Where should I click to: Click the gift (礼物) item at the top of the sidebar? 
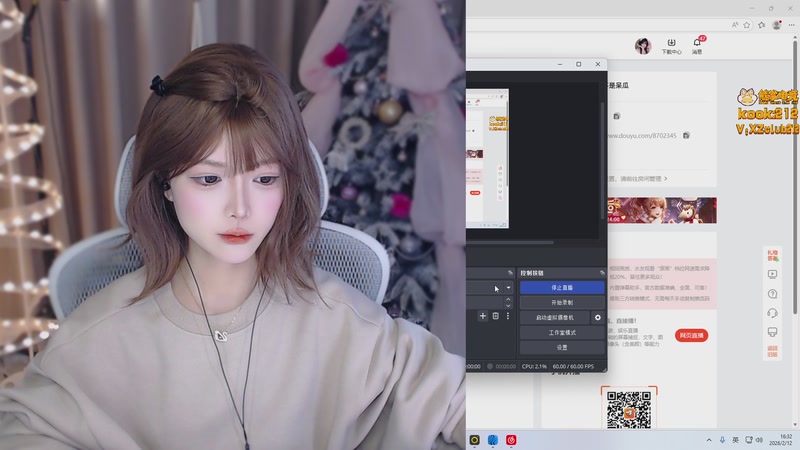772,255
